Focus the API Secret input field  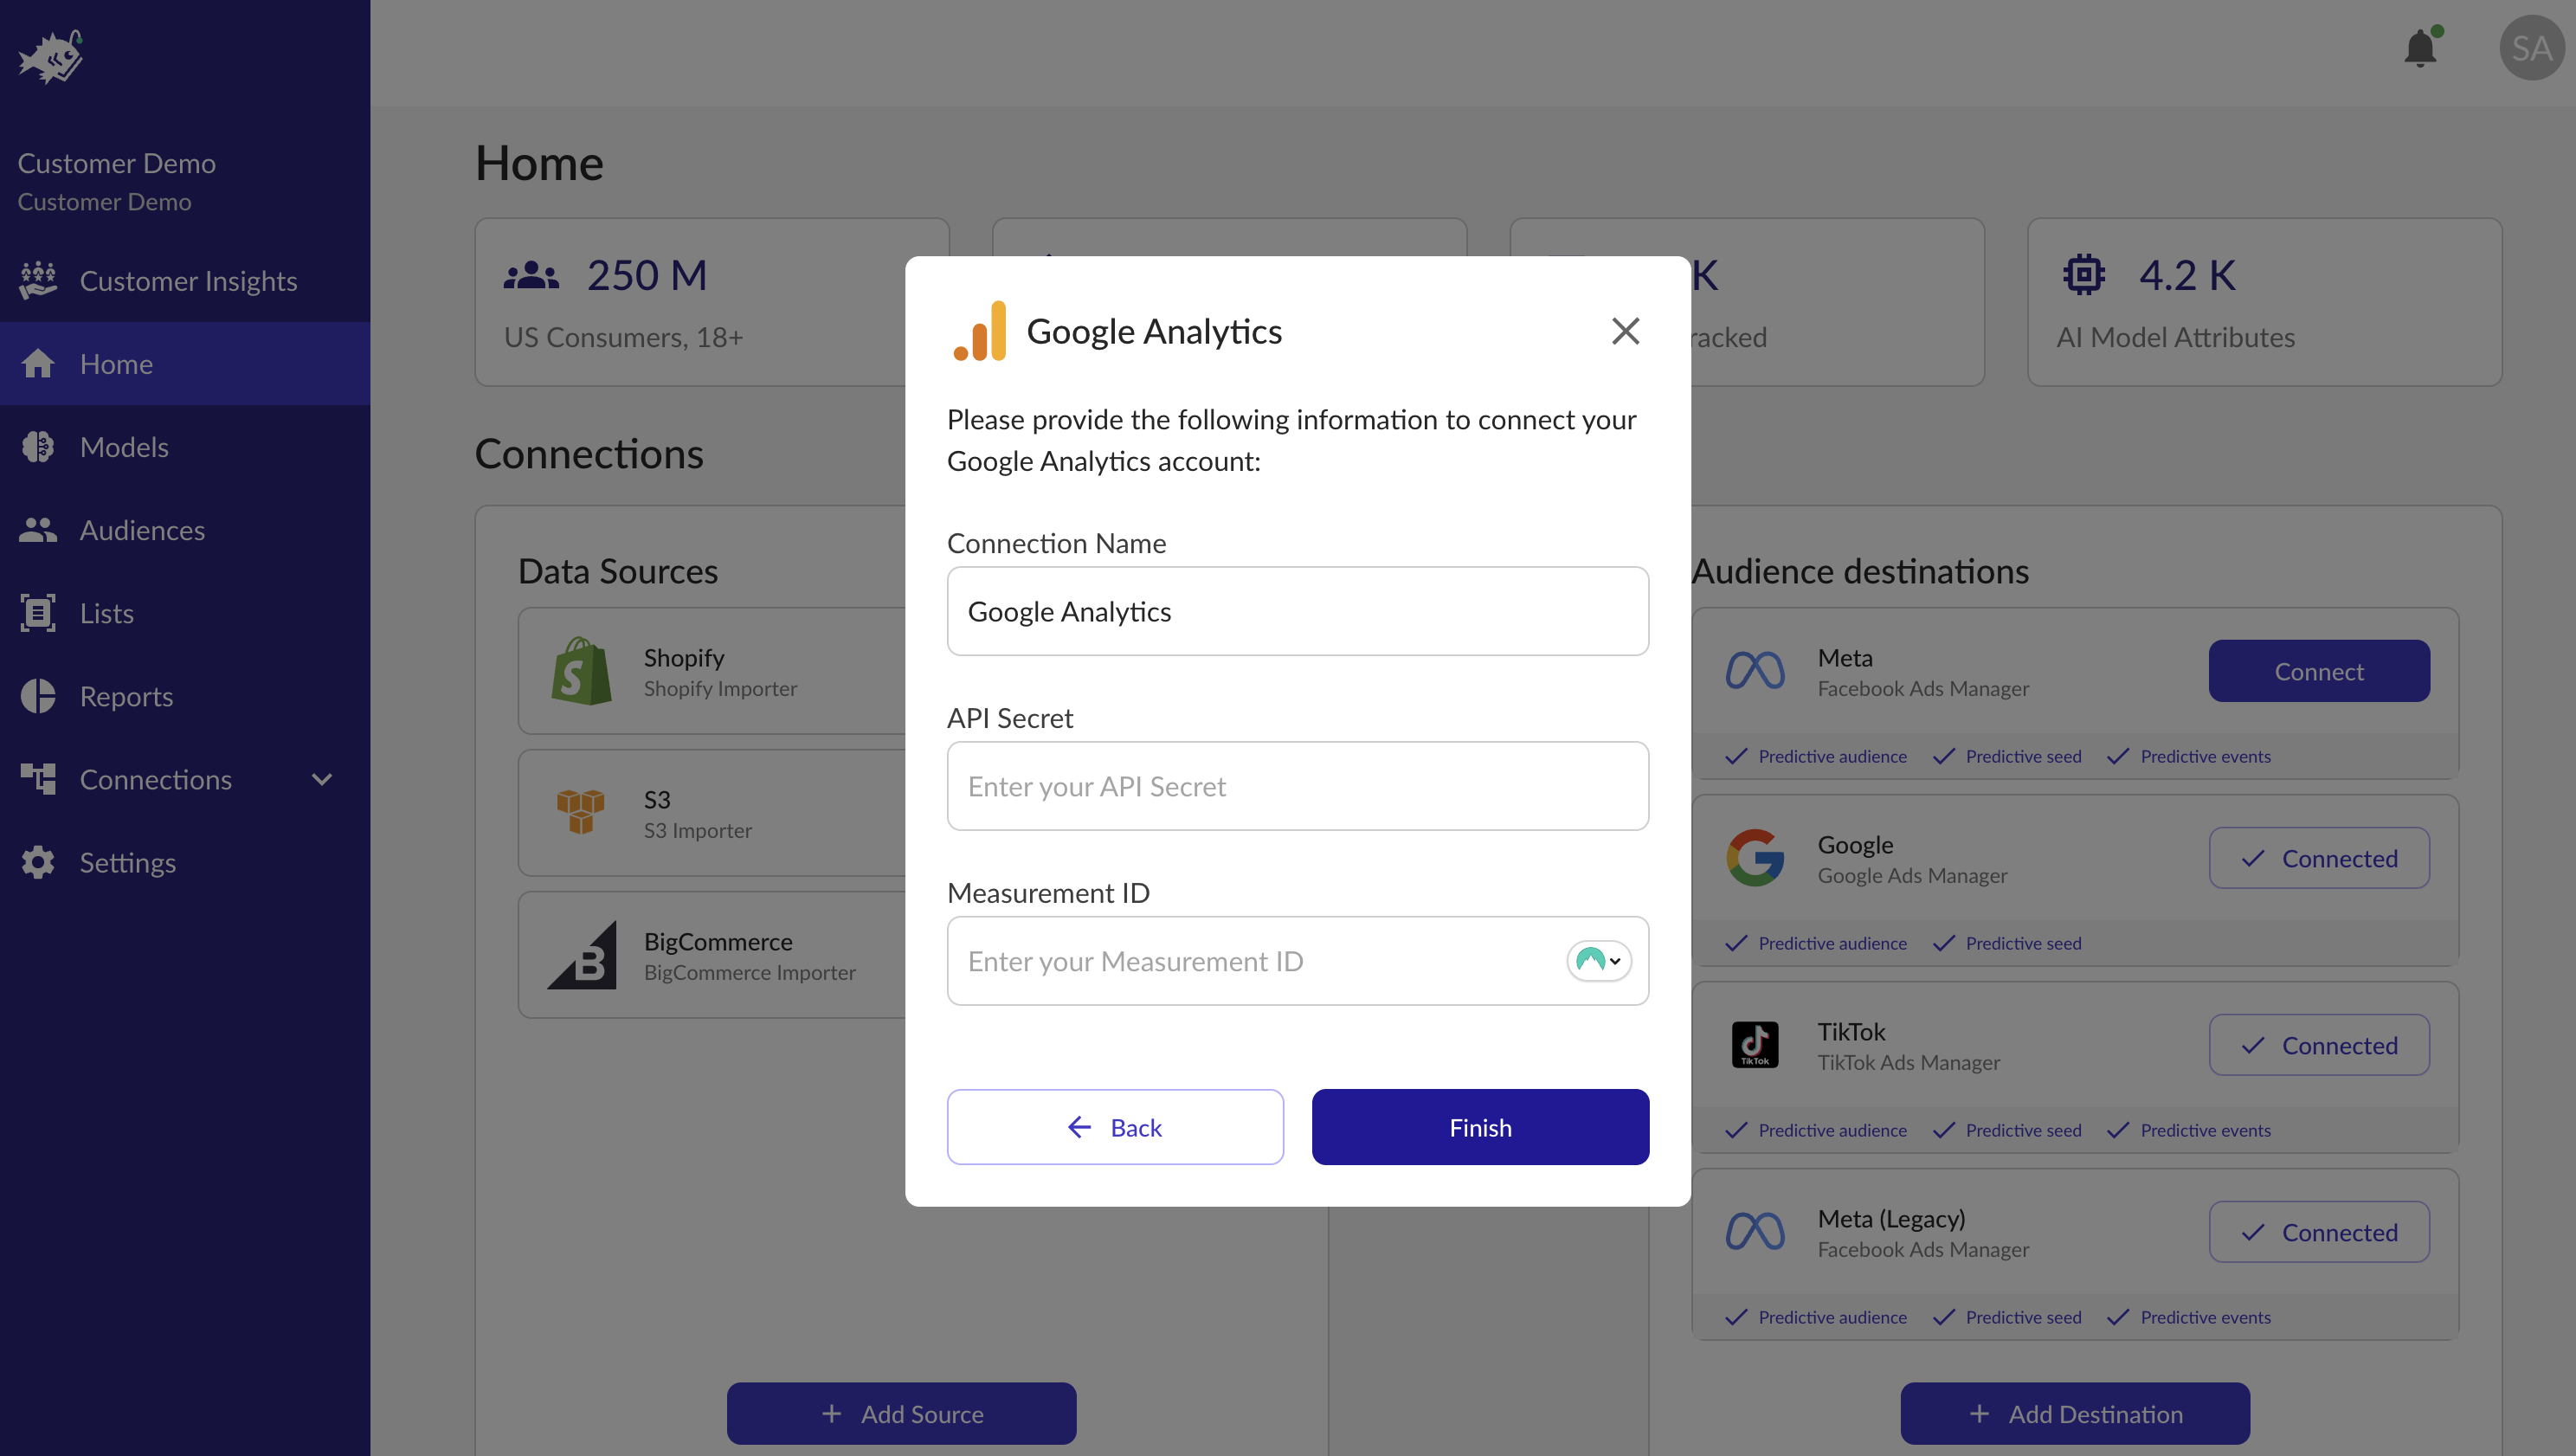1297,786
